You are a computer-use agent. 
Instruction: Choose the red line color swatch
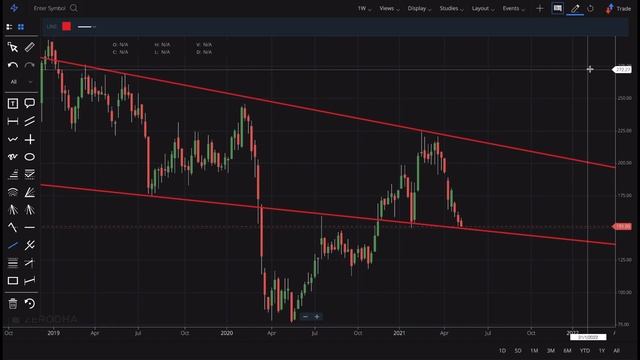click(x=67, y=27)
